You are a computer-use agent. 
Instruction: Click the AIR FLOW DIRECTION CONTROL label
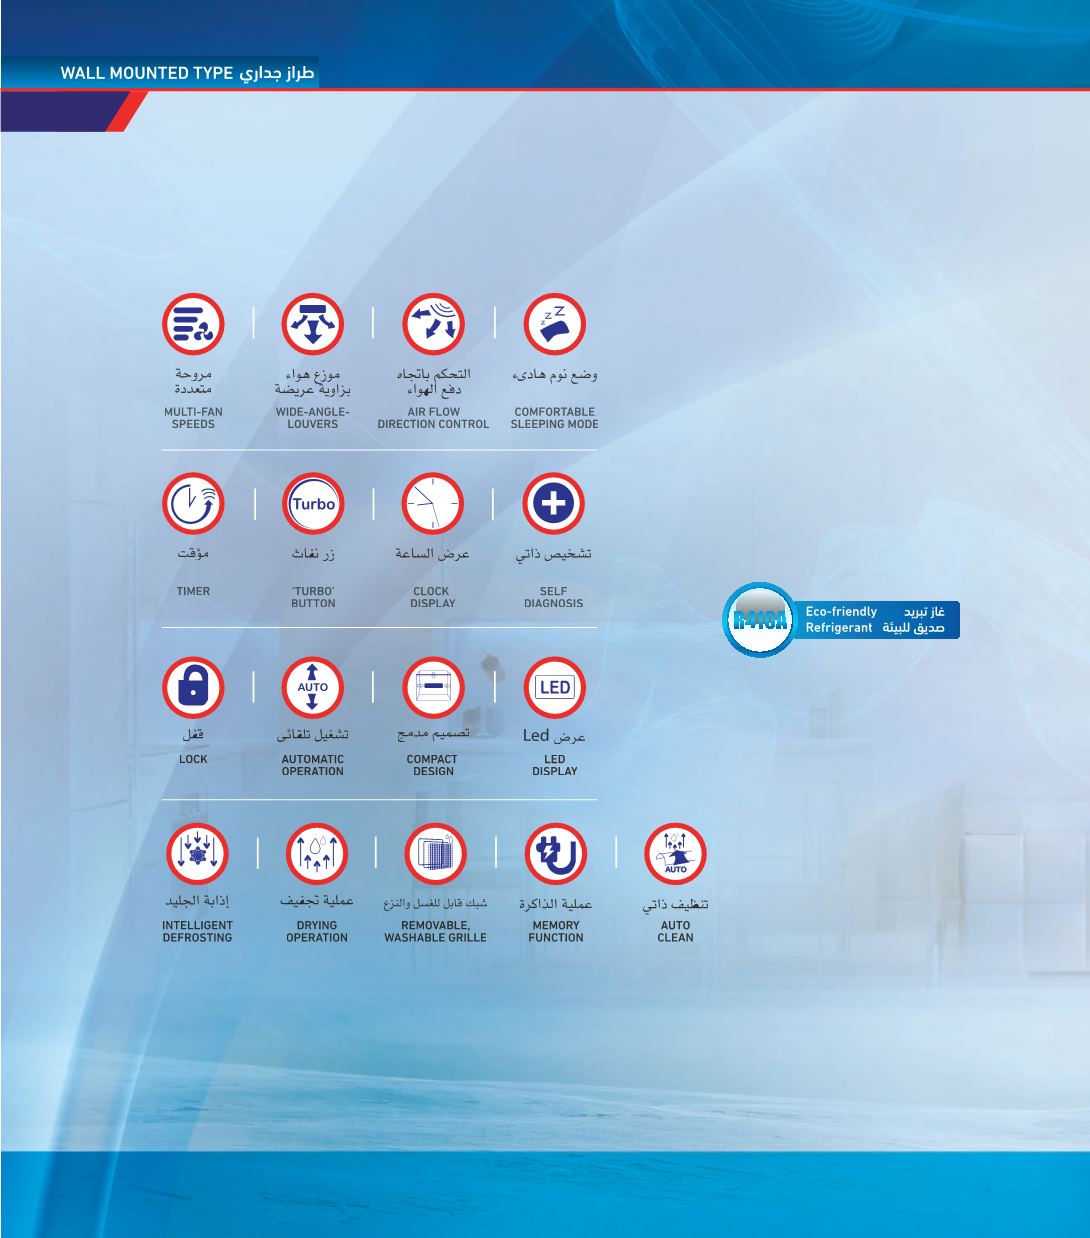(x=433, y=418)
